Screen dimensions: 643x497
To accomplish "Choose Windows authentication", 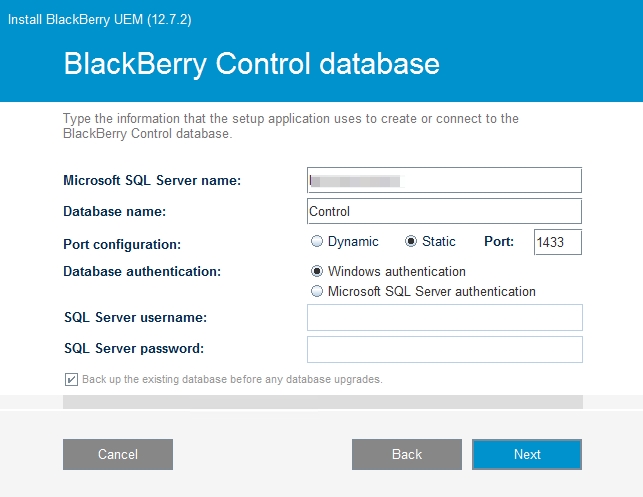I will [x=318, y=271].
